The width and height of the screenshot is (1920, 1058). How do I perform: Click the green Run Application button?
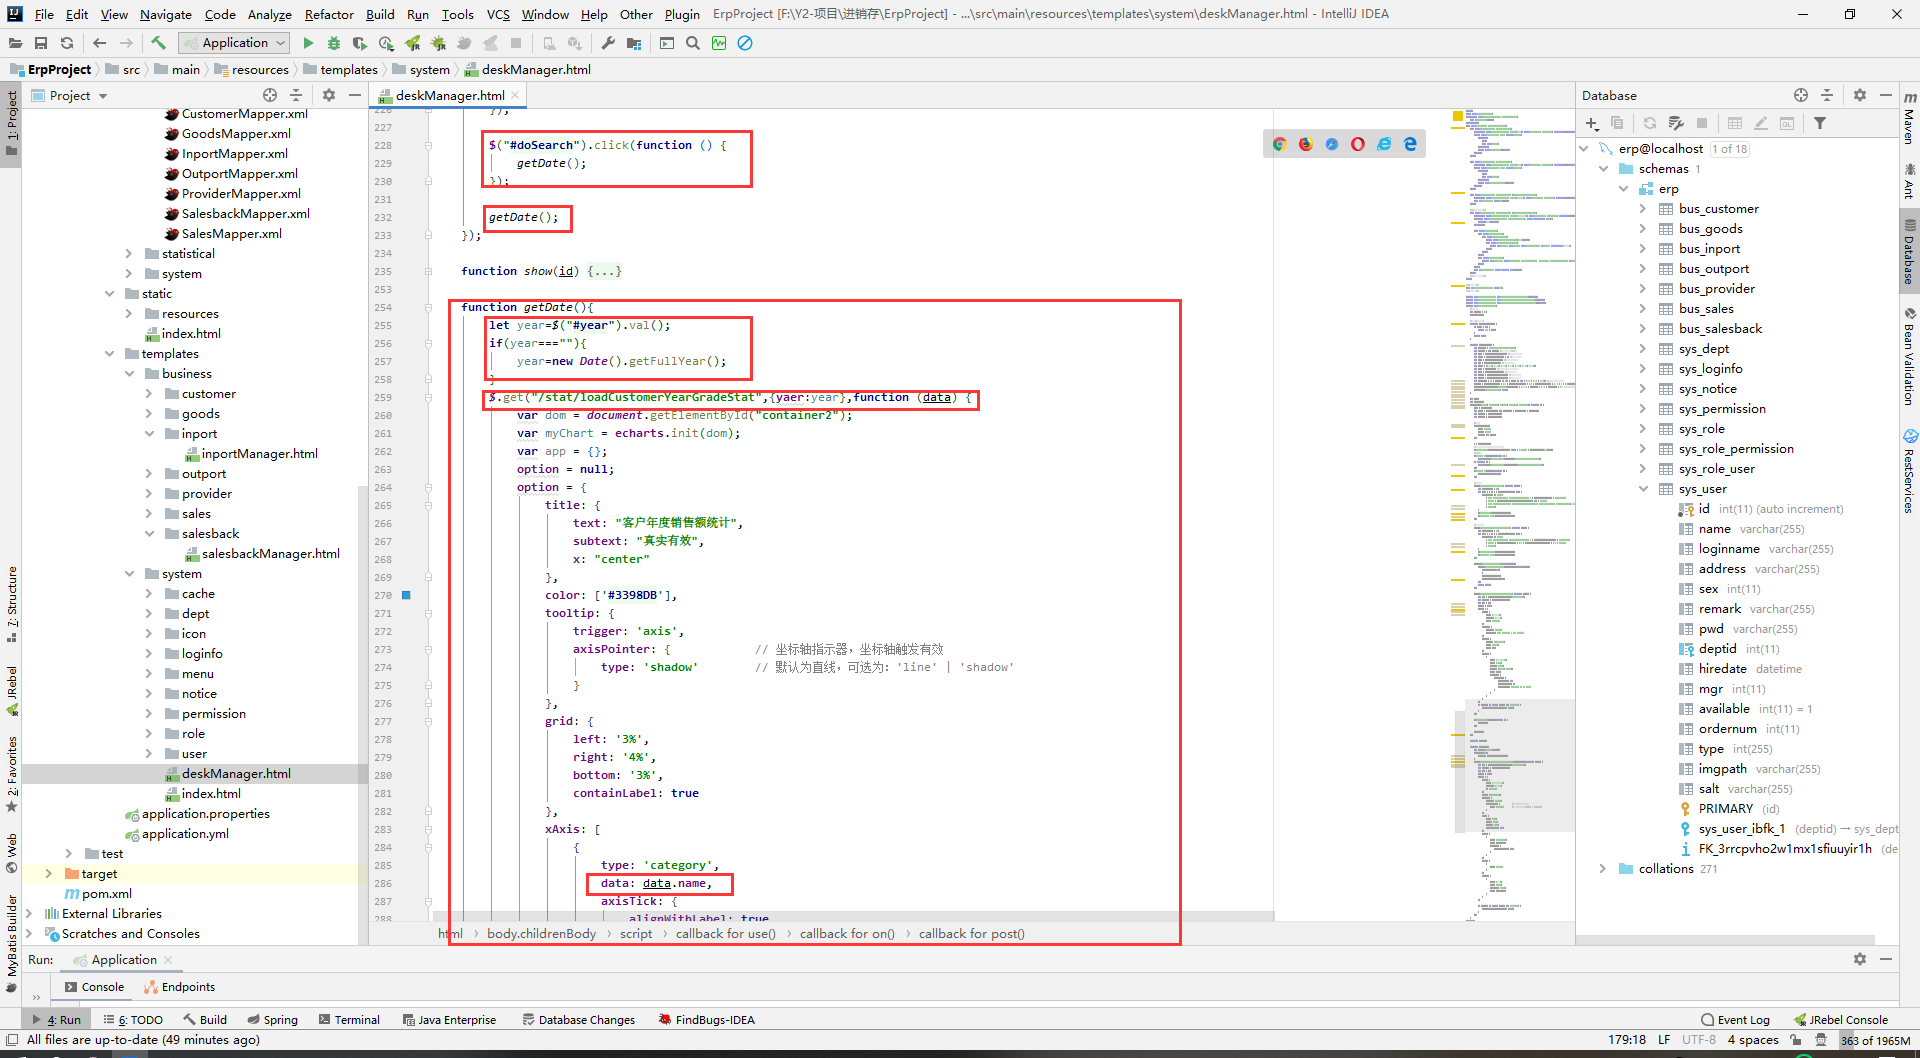click(308, 43)
